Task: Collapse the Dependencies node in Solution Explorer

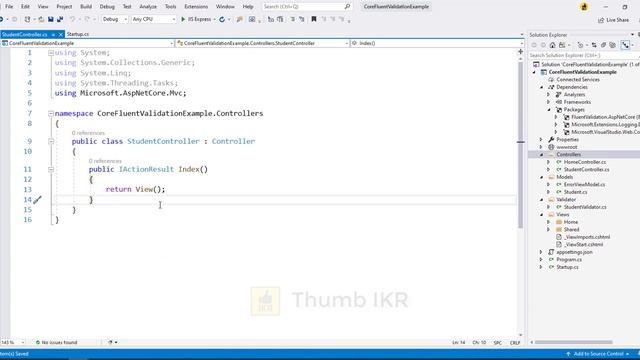Action: (x=542, y=87)
